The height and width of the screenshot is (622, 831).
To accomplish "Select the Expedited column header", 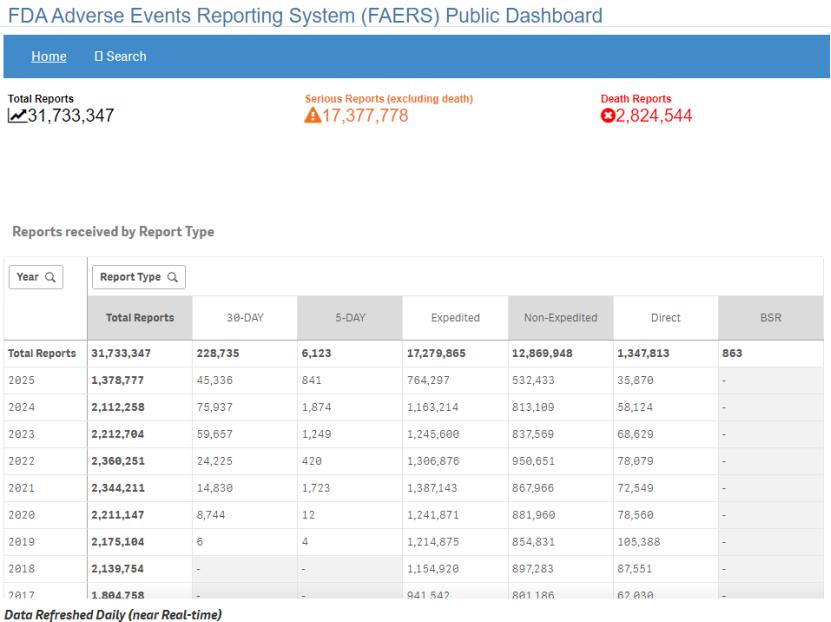I will [455, 317].
